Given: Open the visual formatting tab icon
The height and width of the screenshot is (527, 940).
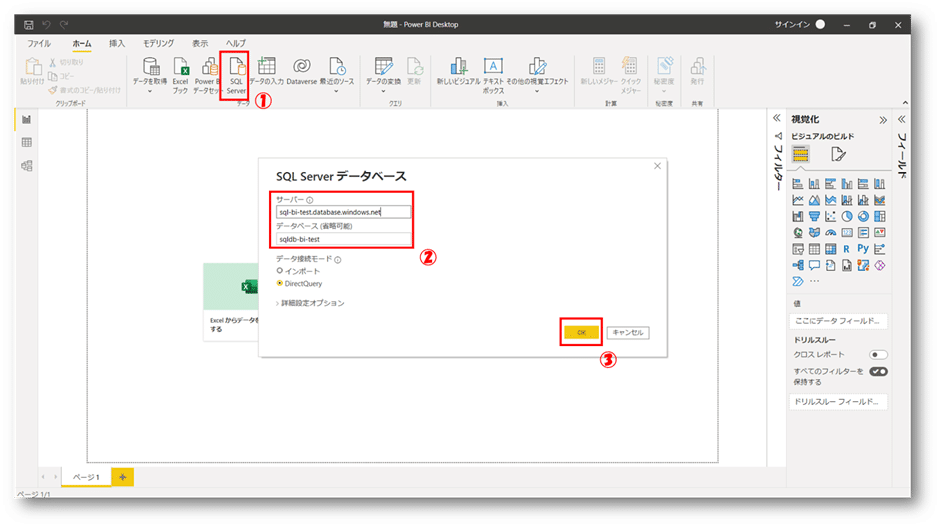Looking at the screenshot, I should 838,154.
